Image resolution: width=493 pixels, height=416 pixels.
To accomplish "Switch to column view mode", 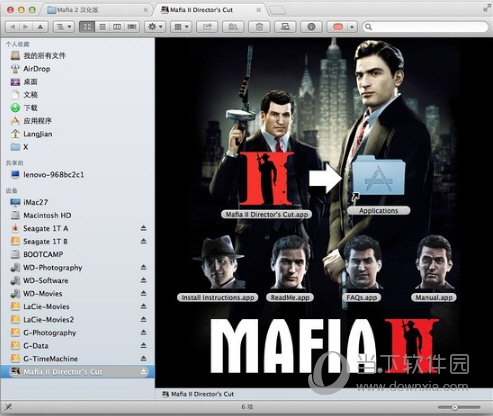I will click(117, 27).
